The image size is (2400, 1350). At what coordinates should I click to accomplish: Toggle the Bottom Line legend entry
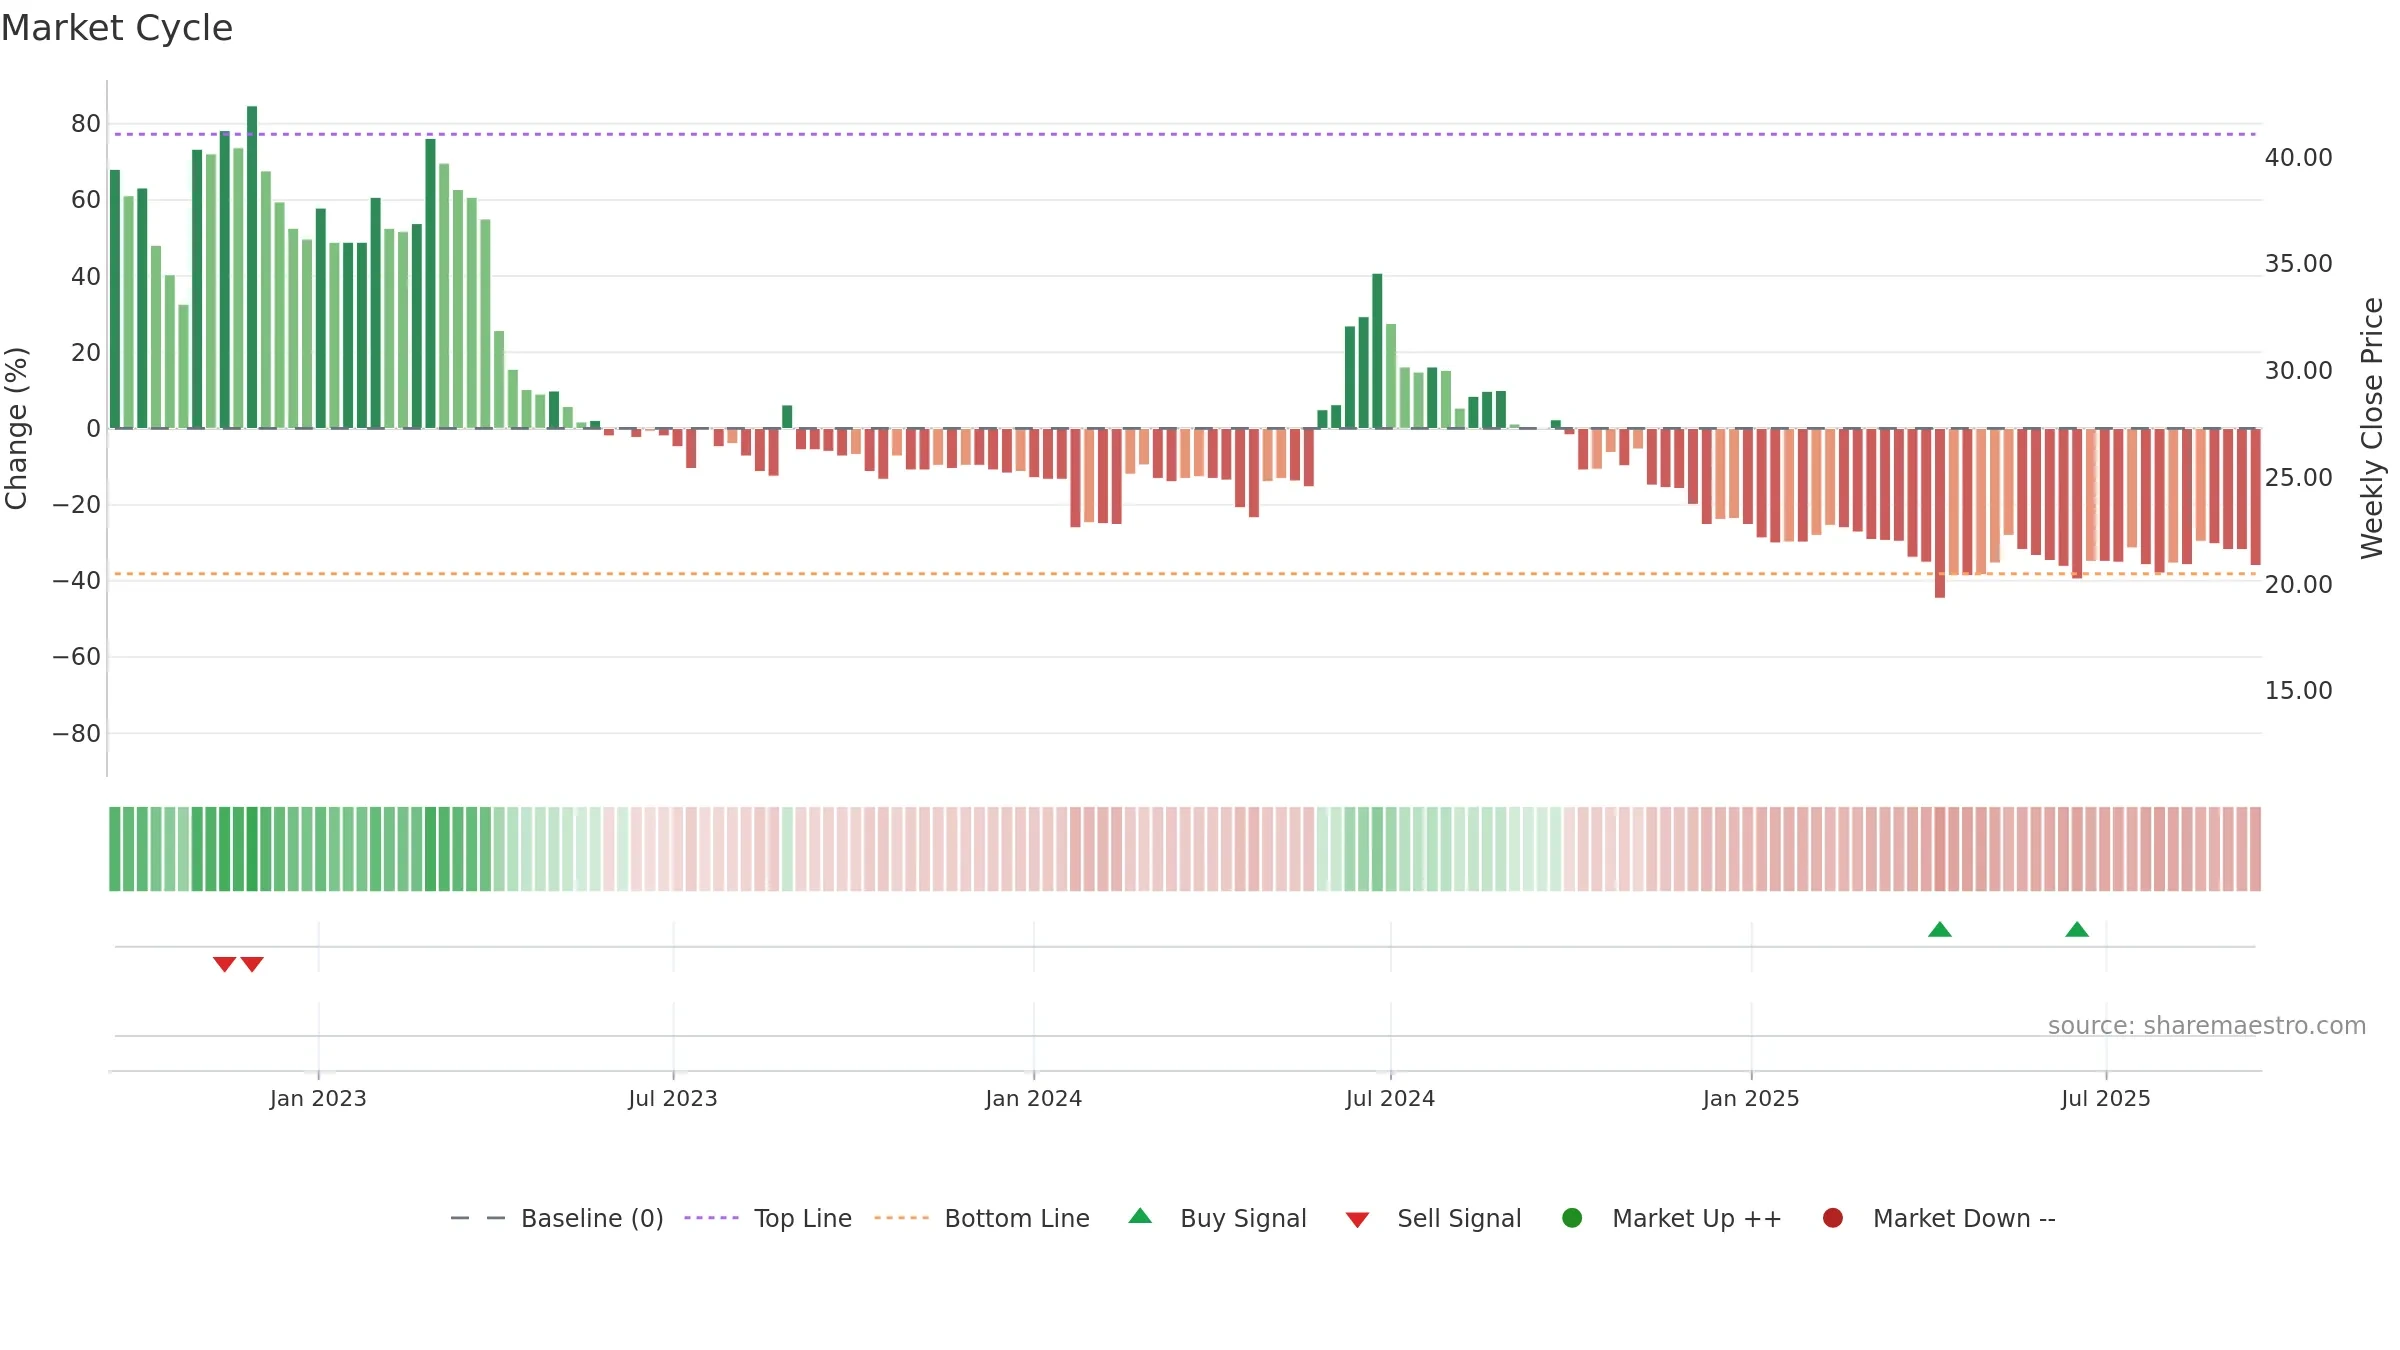click(982, 1218)
